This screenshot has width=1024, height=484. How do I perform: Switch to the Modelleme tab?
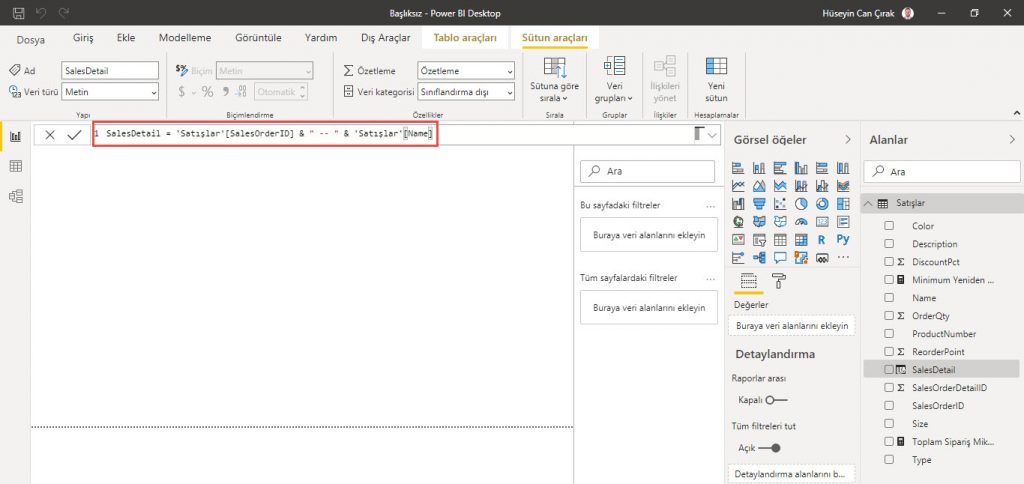[x=185, y=38]
